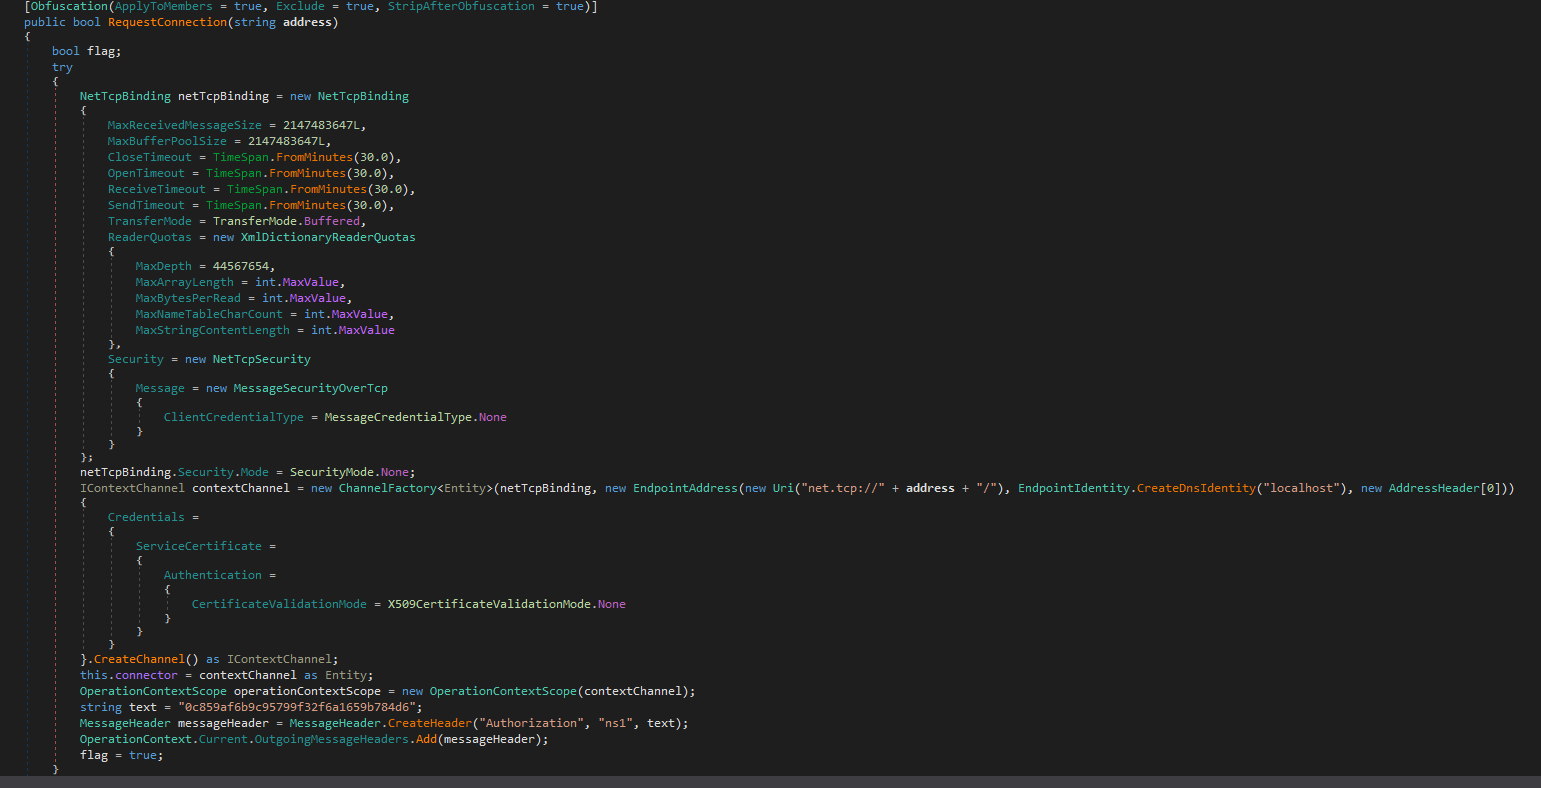Click the MaxBytesPerRead property
The width and height of the screenshot is (1541, 788).
pyautogui.click(x=188, y=298)
